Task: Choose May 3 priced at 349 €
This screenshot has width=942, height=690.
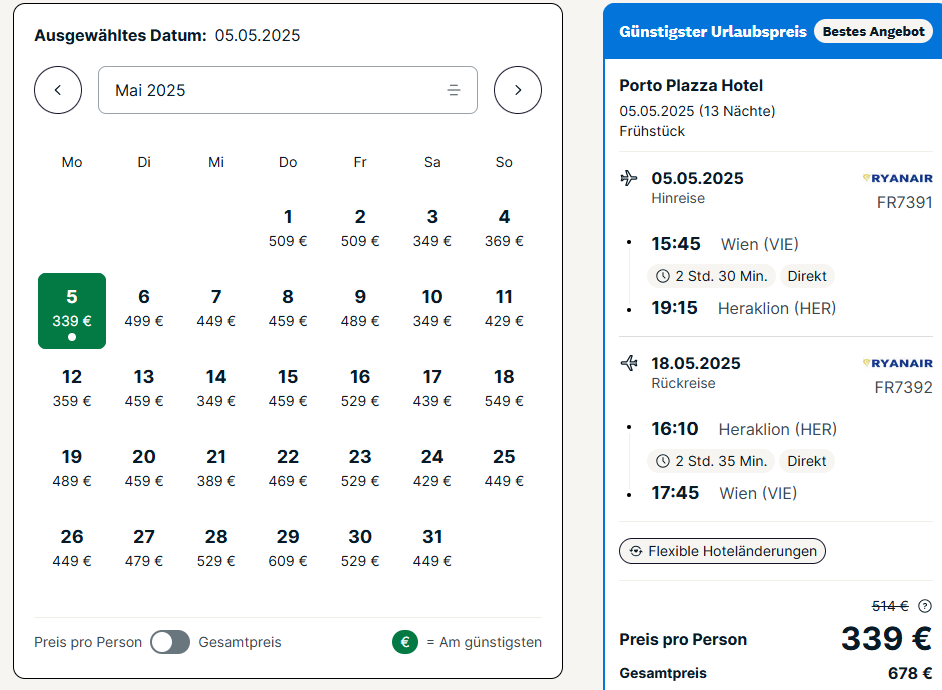Action: (432, 228)
